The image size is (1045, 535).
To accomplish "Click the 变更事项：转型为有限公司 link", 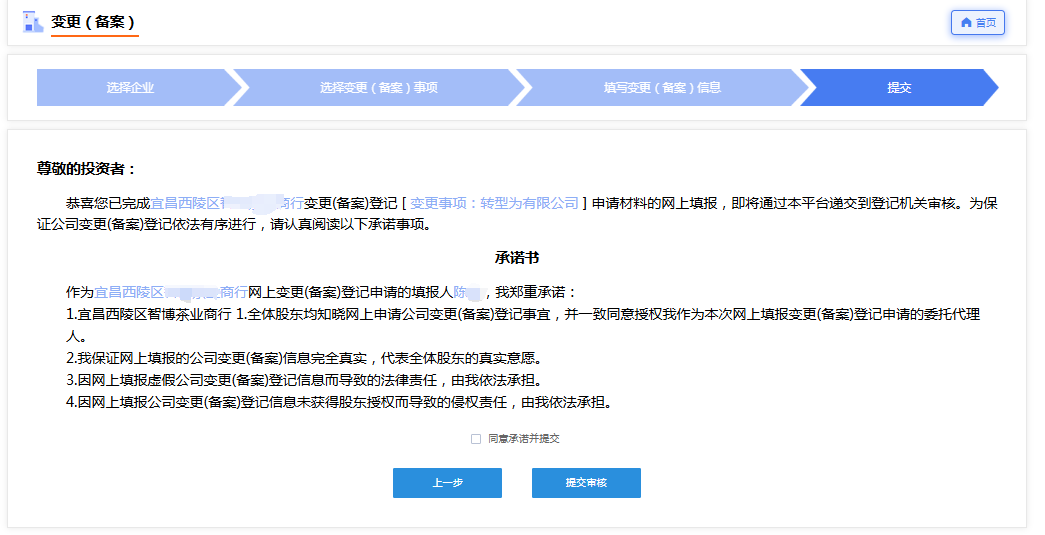I will pos(494,203).
